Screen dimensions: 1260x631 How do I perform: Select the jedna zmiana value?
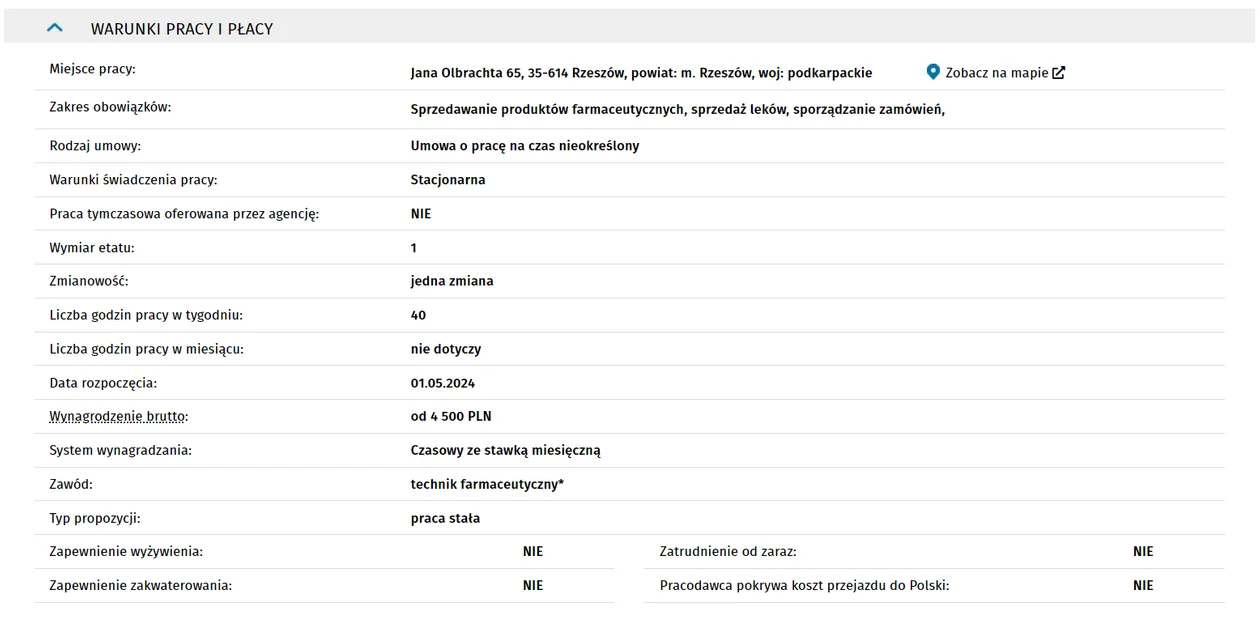point(452,281)
